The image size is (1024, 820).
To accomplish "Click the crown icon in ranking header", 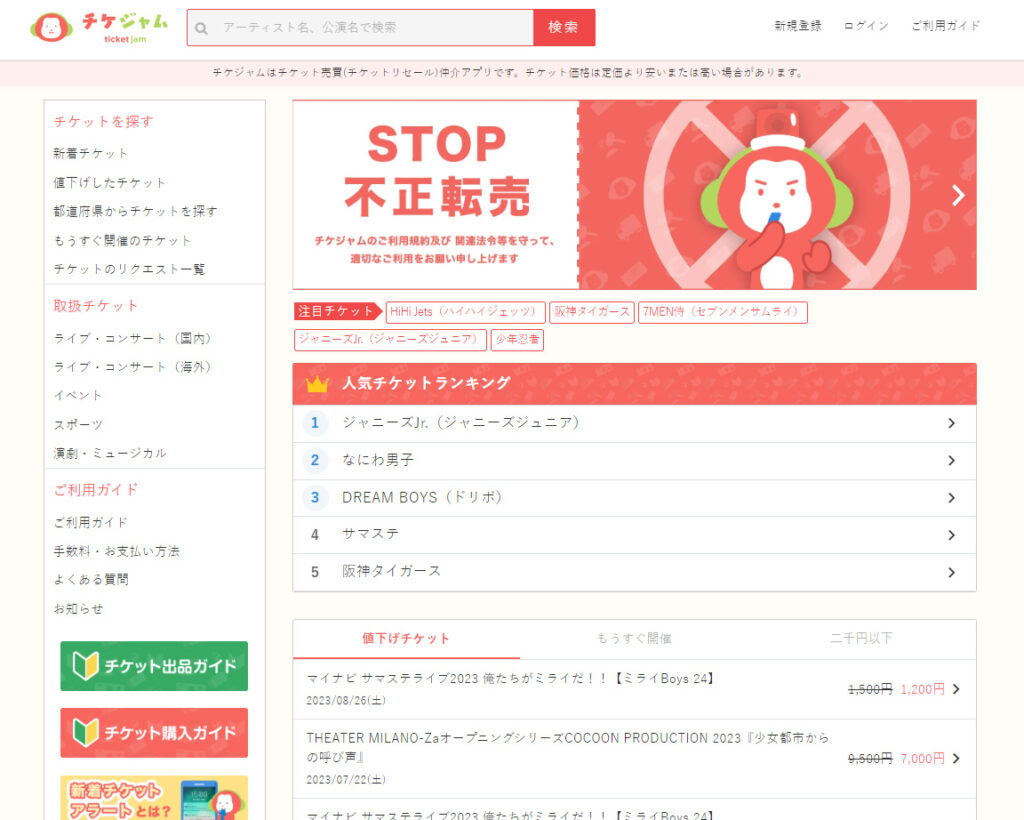I will [x=317, y=383].
